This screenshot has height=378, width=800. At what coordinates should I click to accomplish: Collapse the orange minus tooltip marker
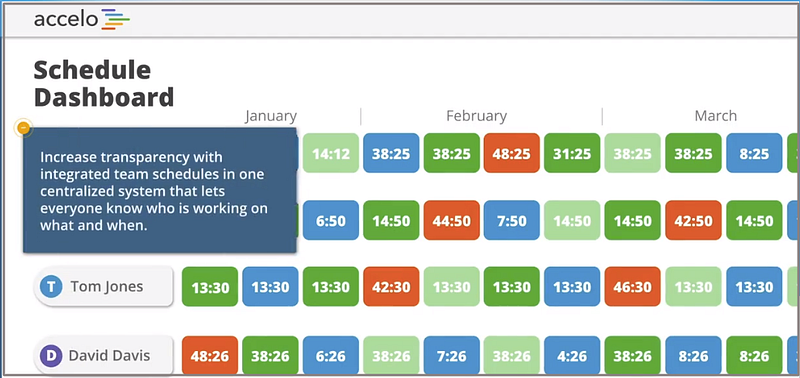click(23, 128)
